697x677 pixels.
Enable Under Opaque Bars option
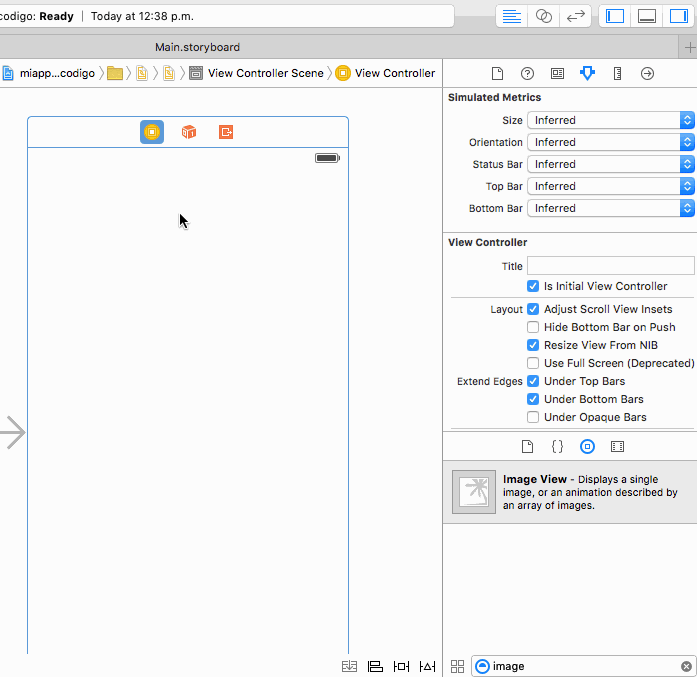[x=533, y=417]
